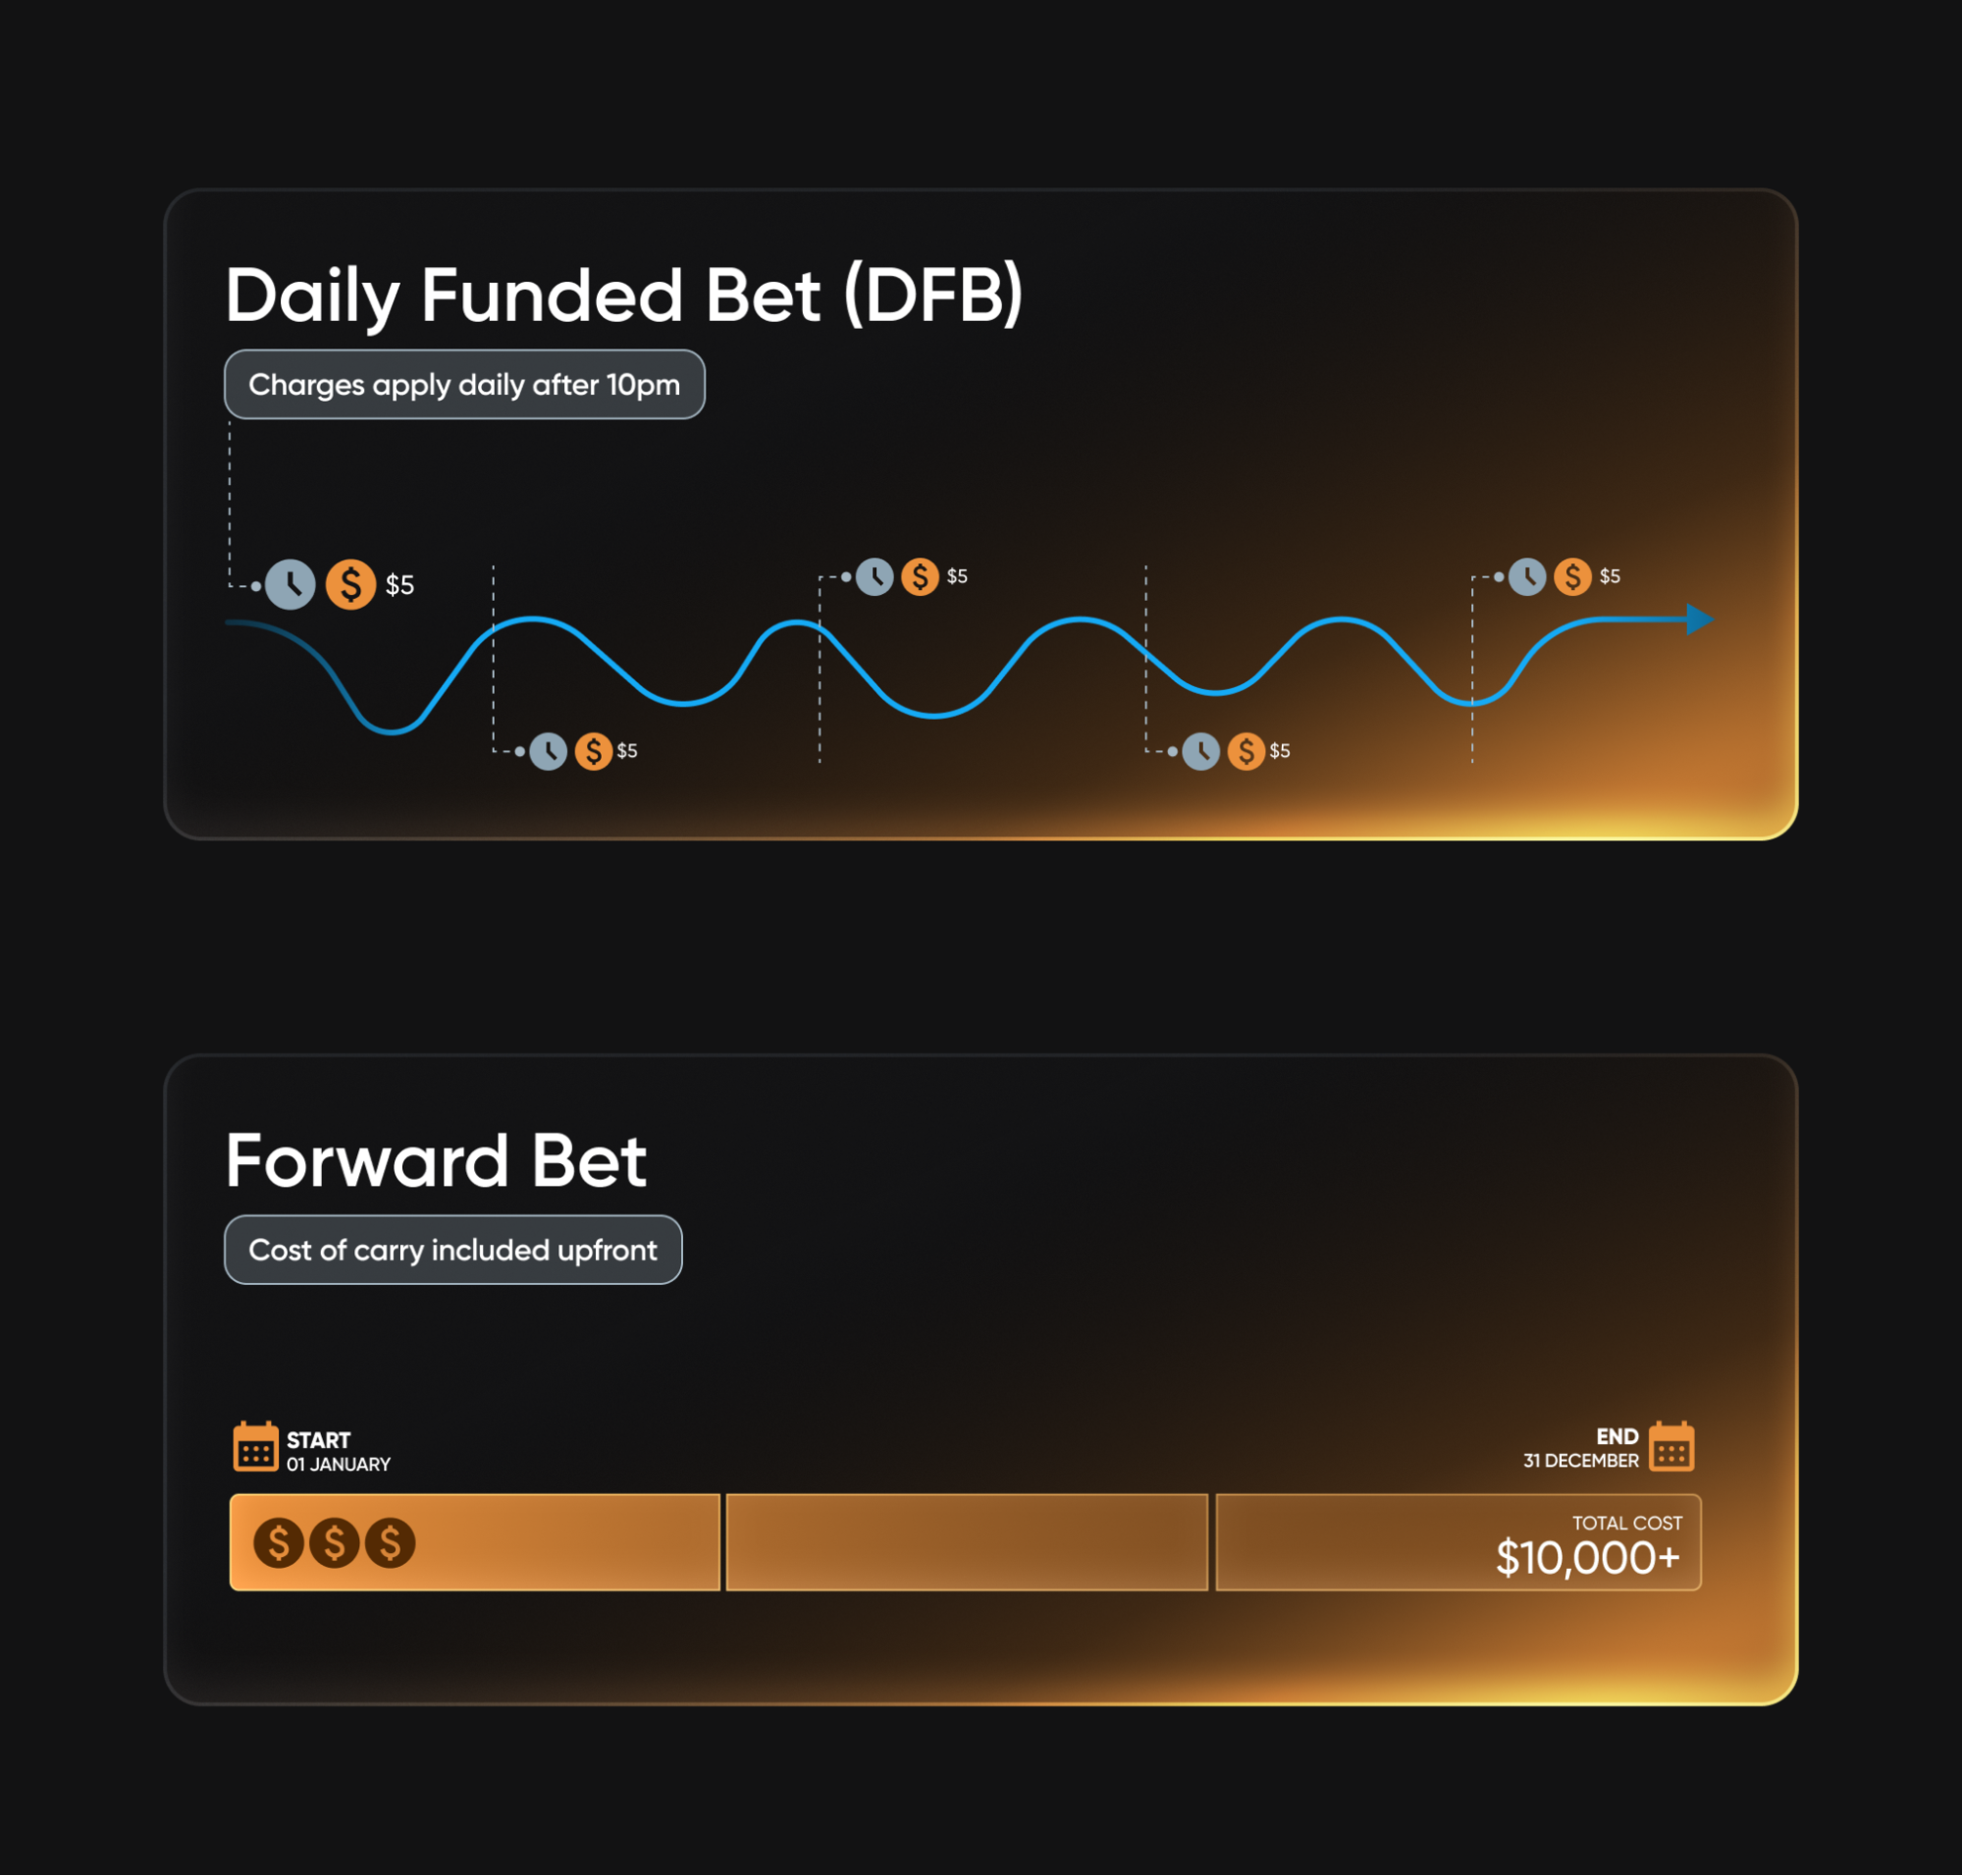Click the clock icon nearest the blue arrowhead
This screenshot has height=1876, width=1962.
tap(1527, 577)
